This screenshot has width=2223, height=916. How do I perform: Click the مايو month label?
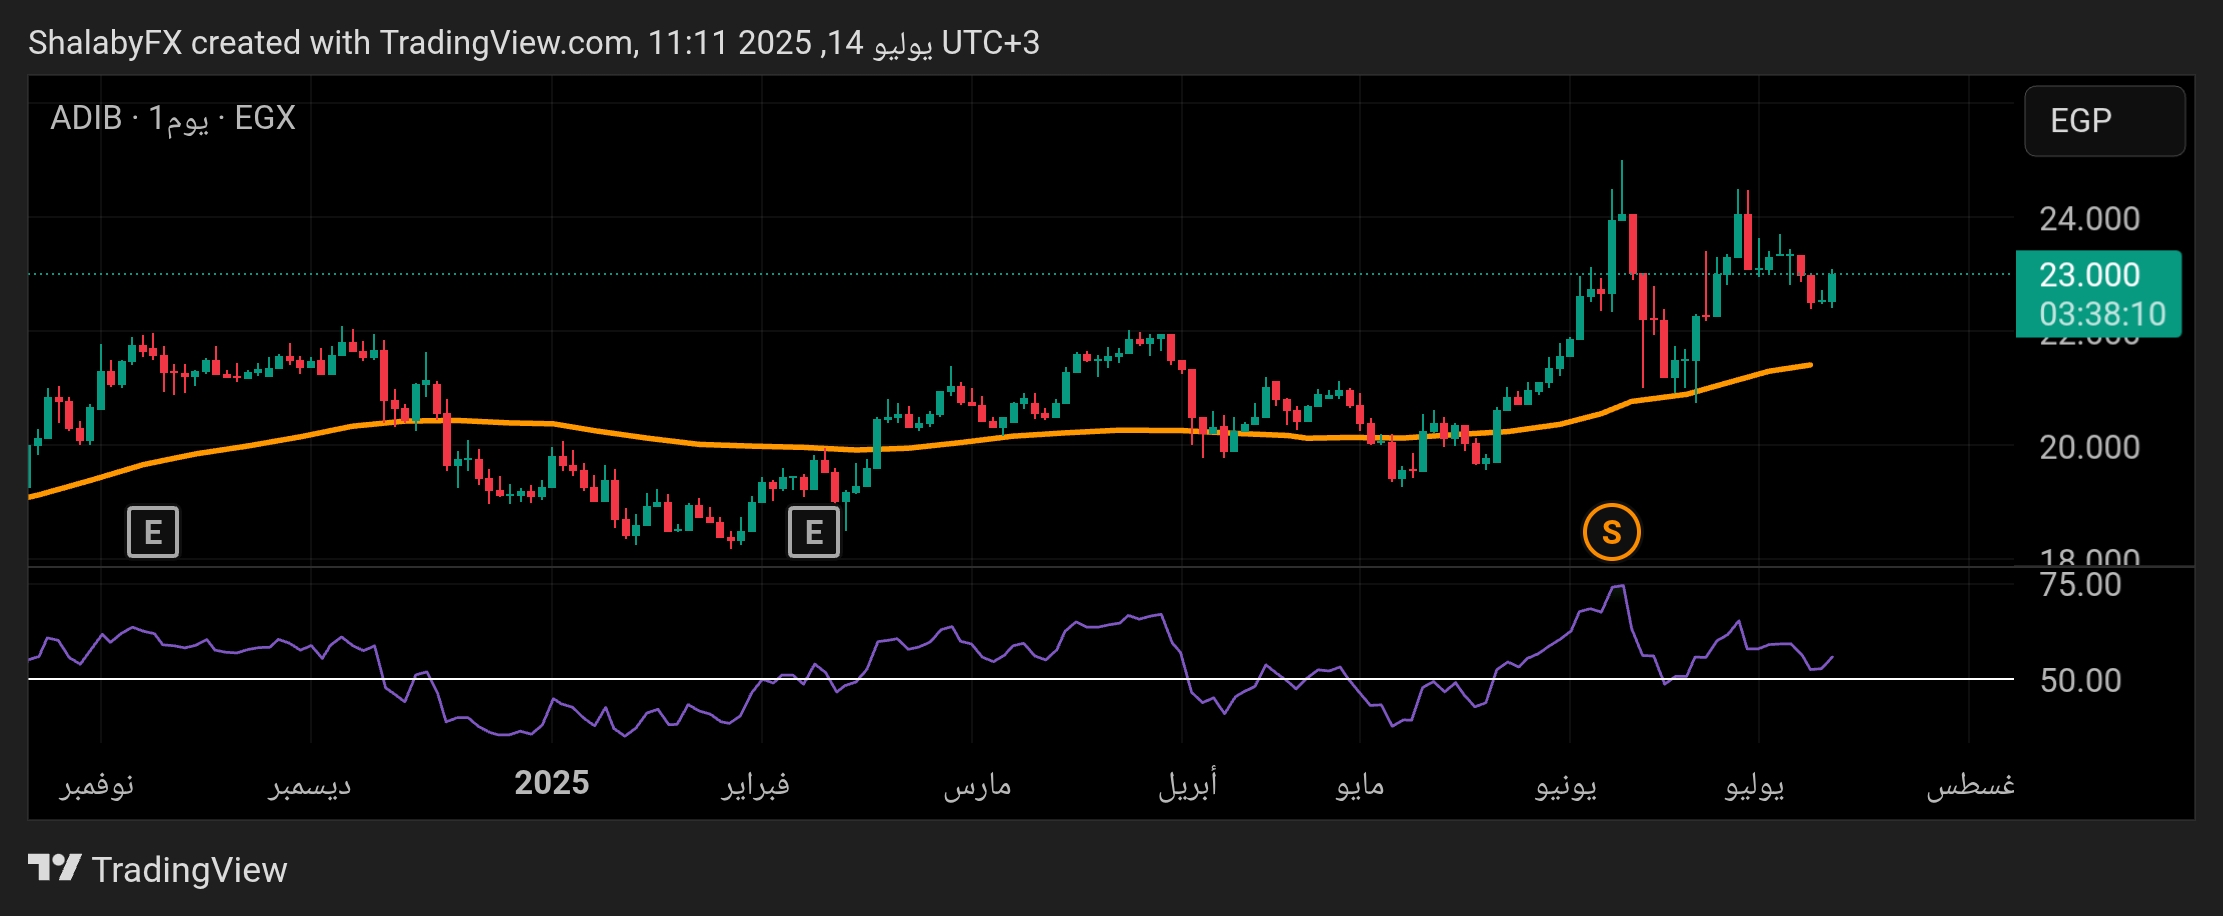[x=1360, y=784]
